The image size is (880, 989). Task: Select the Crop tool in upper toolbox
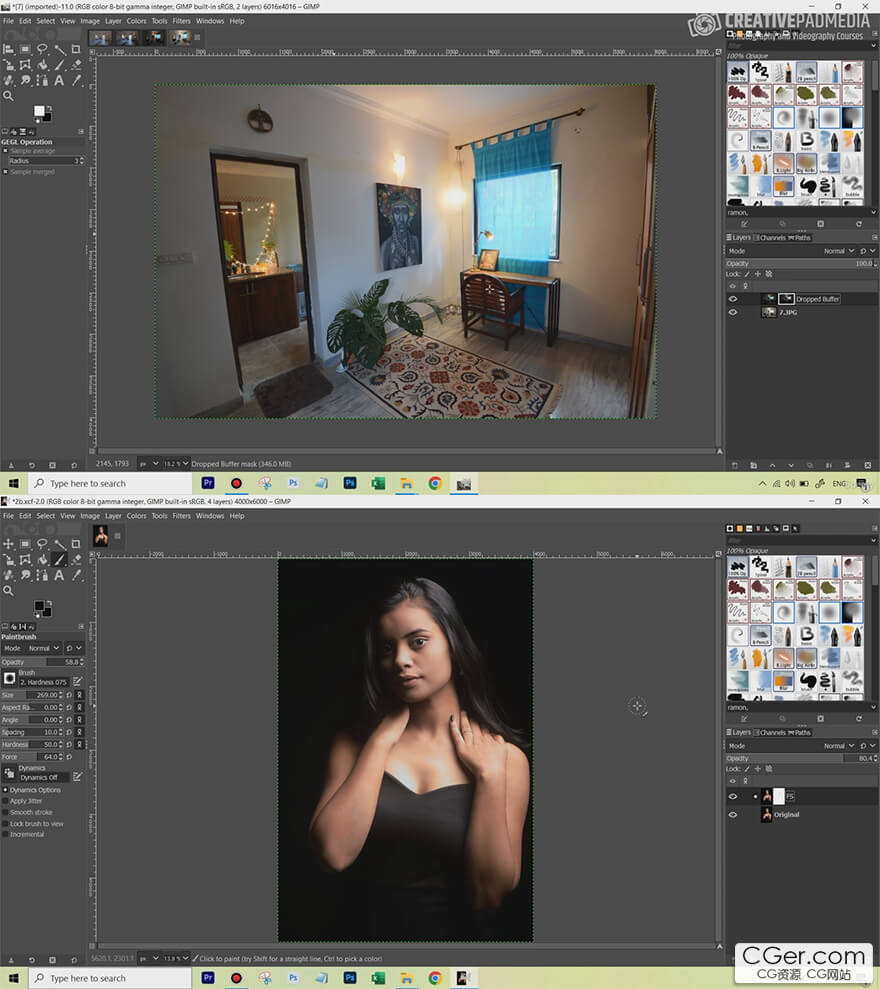click(x=77, y=48)
